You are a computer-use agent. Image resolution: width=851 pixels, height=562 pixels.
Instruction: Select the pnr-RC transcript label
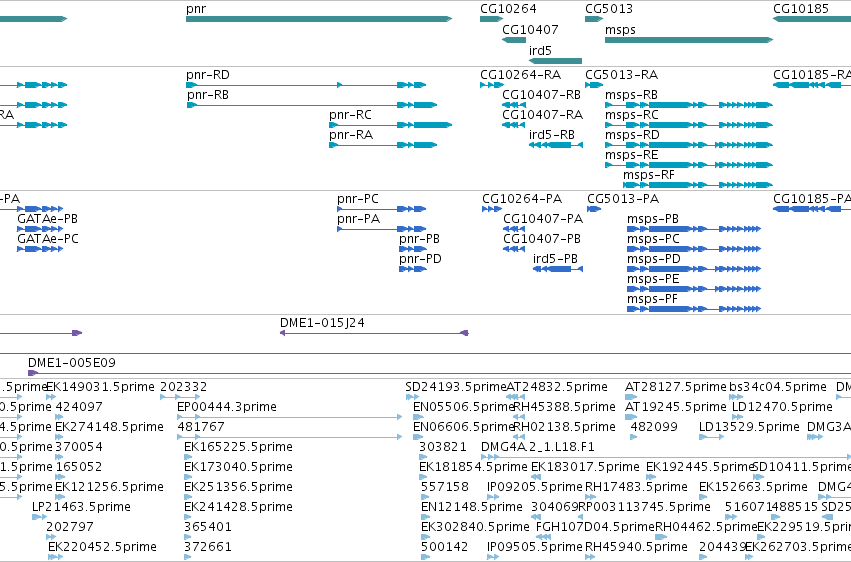coord(351,115)
